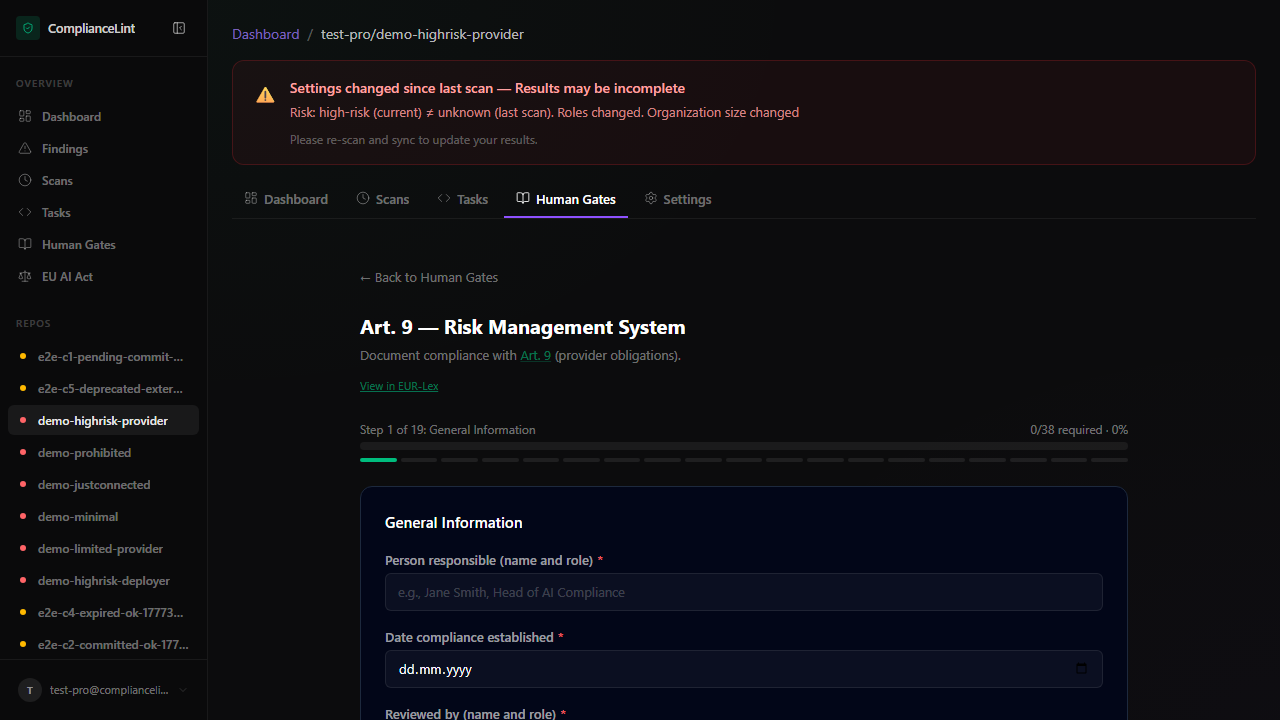Click the ComplianceLint shield logo icon

coord(28,28)
